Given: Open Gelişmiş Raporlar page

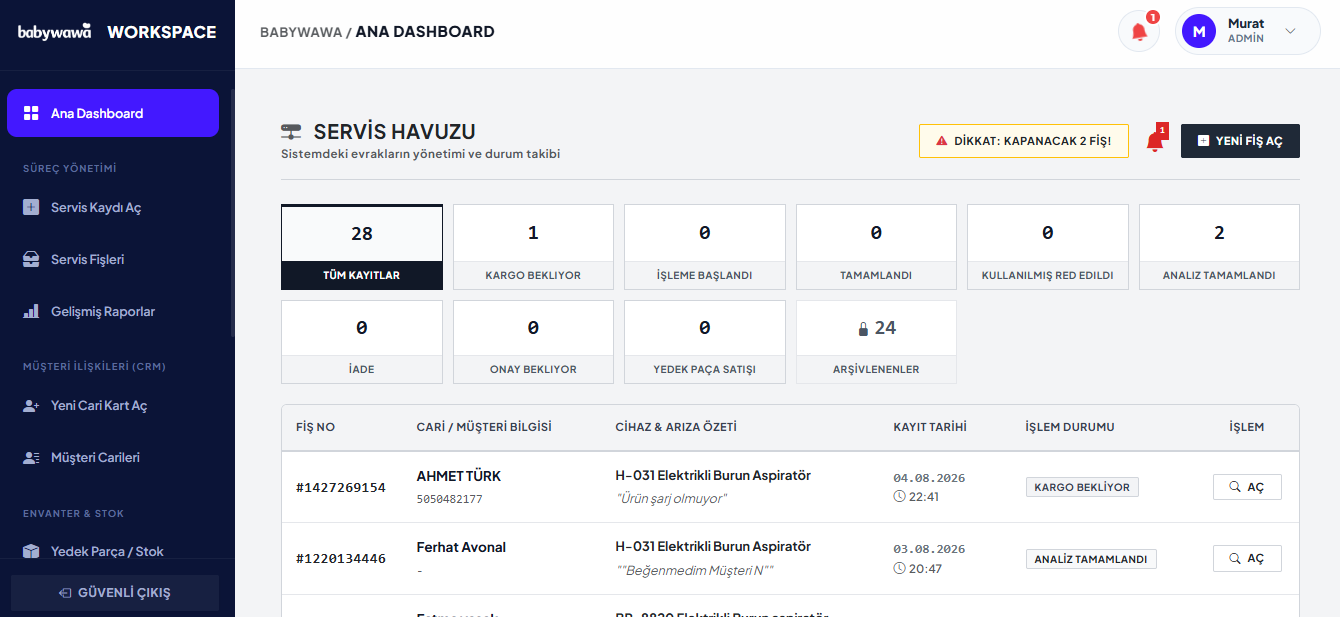Looking at the screenshot, I should tap(113, 311).
